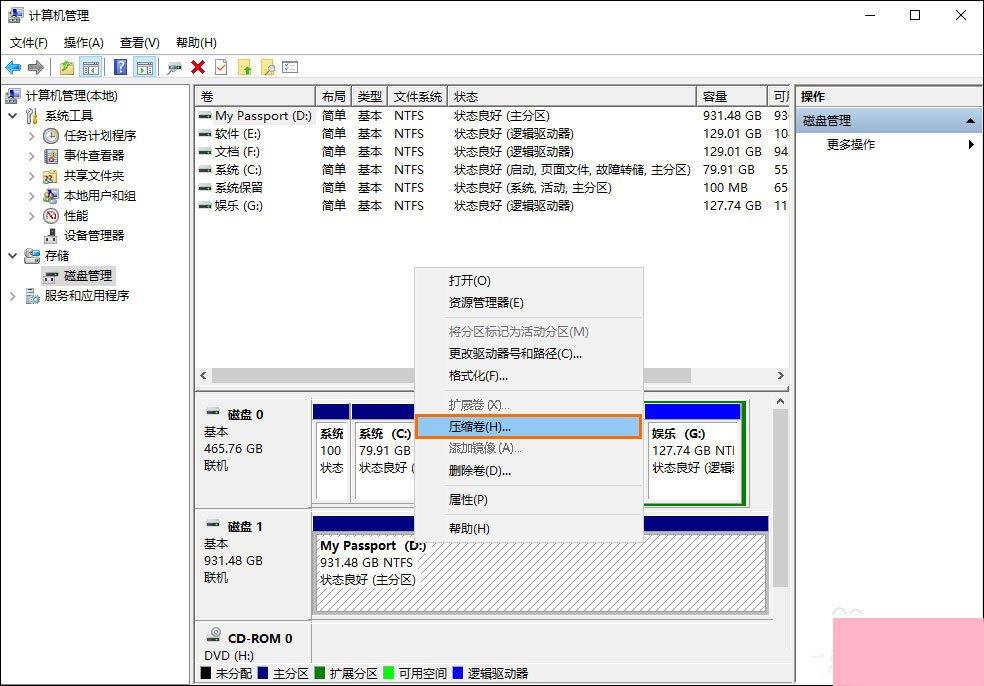
Task: Open the 更多操作 submenu arrow
Action: point(971,144)
